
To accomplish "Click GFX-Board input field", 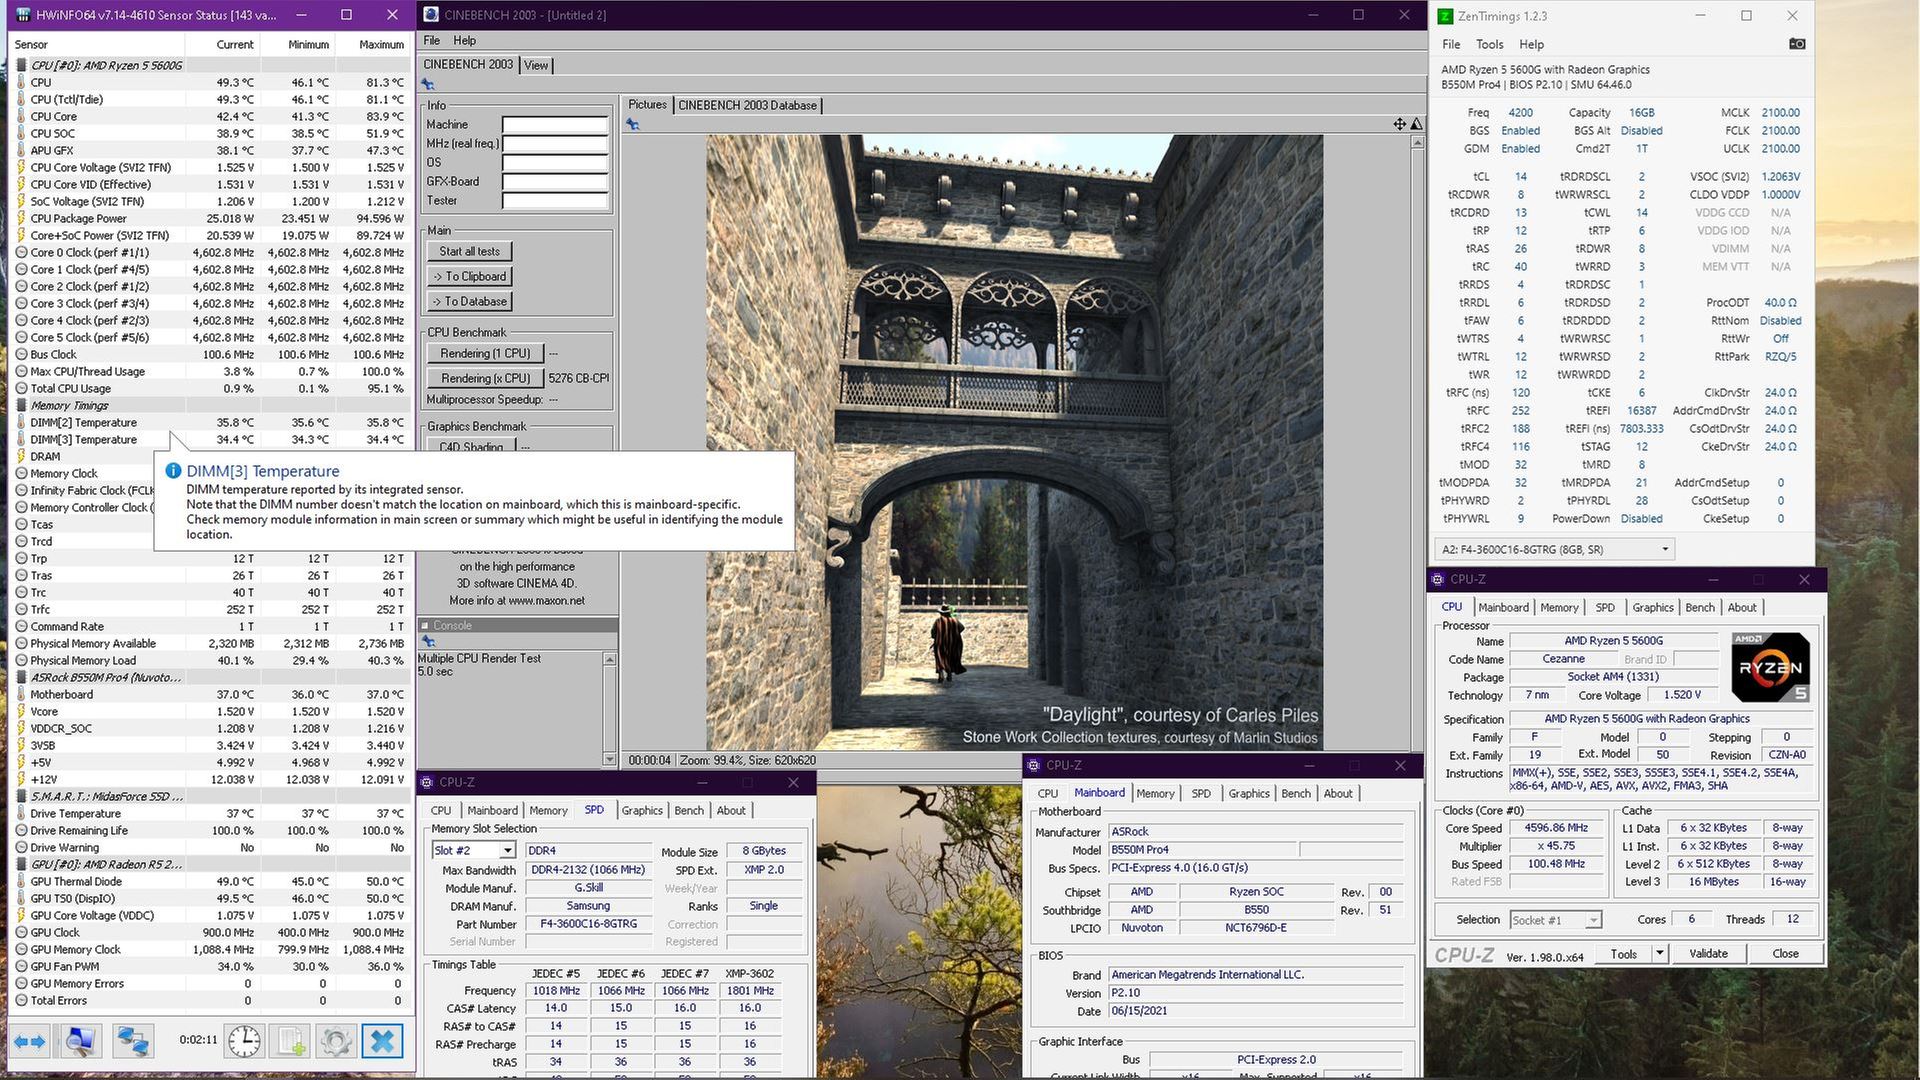I will pos(555,182).
